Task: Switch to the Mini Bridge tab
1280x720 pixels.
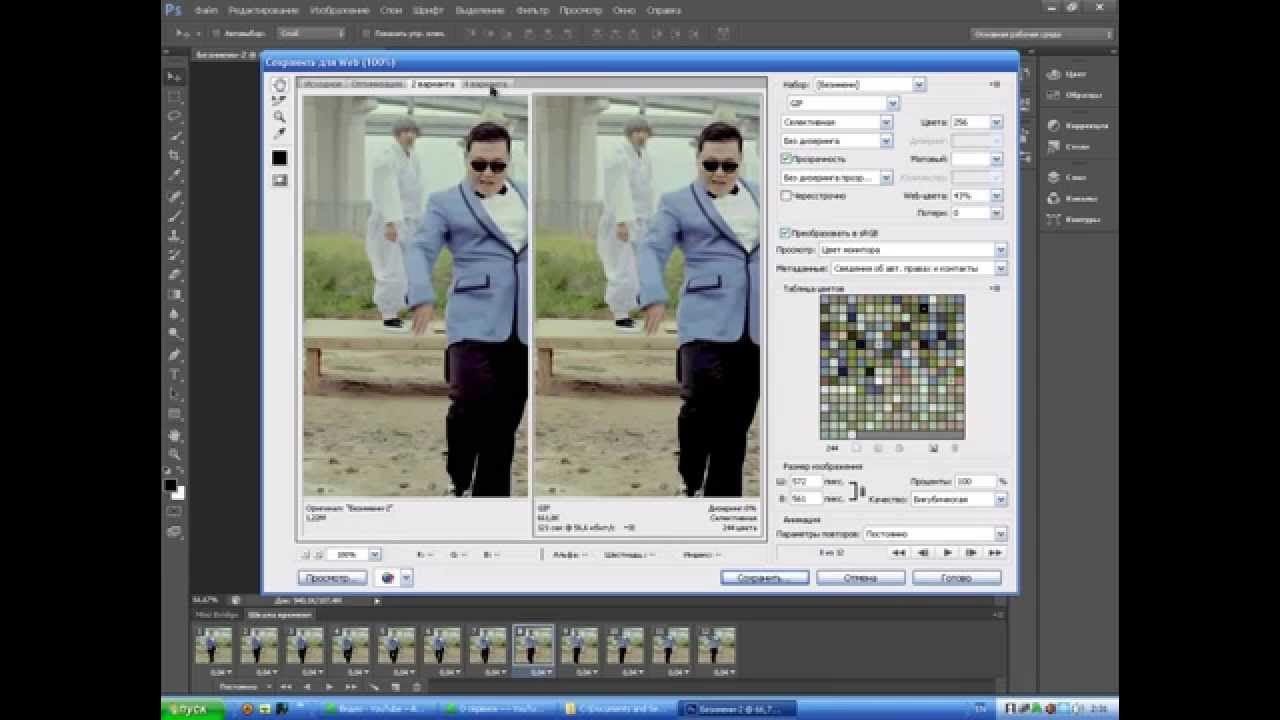Action: 216,614
